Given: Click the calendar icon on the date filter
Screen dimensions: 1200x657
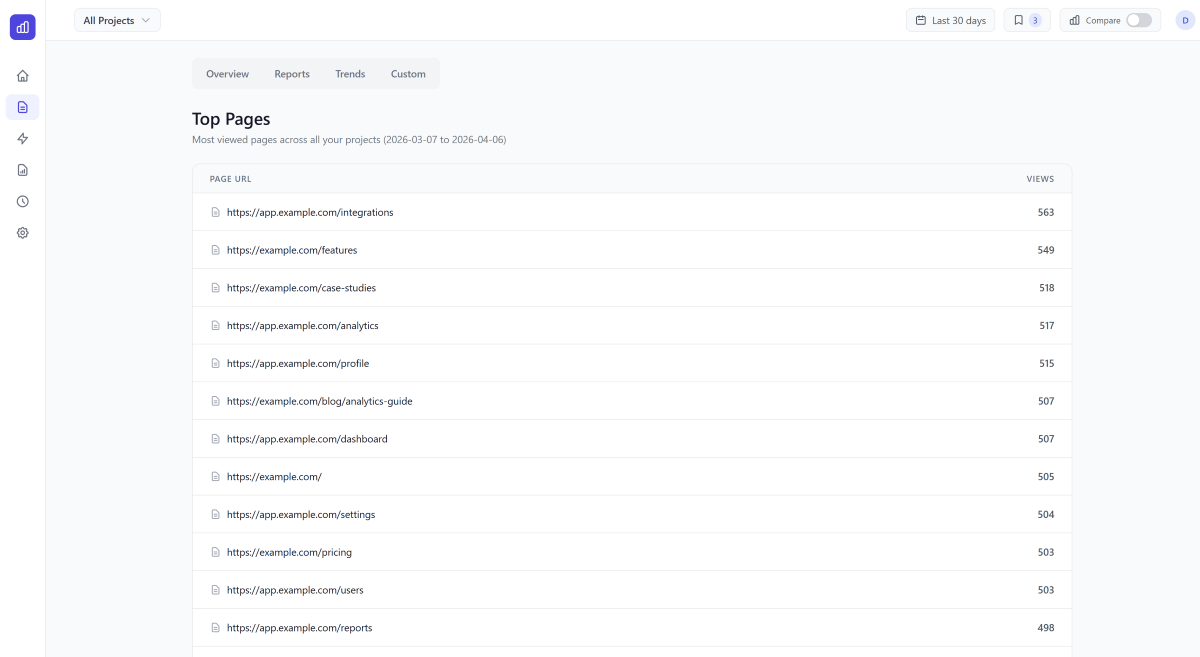Looking at the screenshot, I should (920, 20).
